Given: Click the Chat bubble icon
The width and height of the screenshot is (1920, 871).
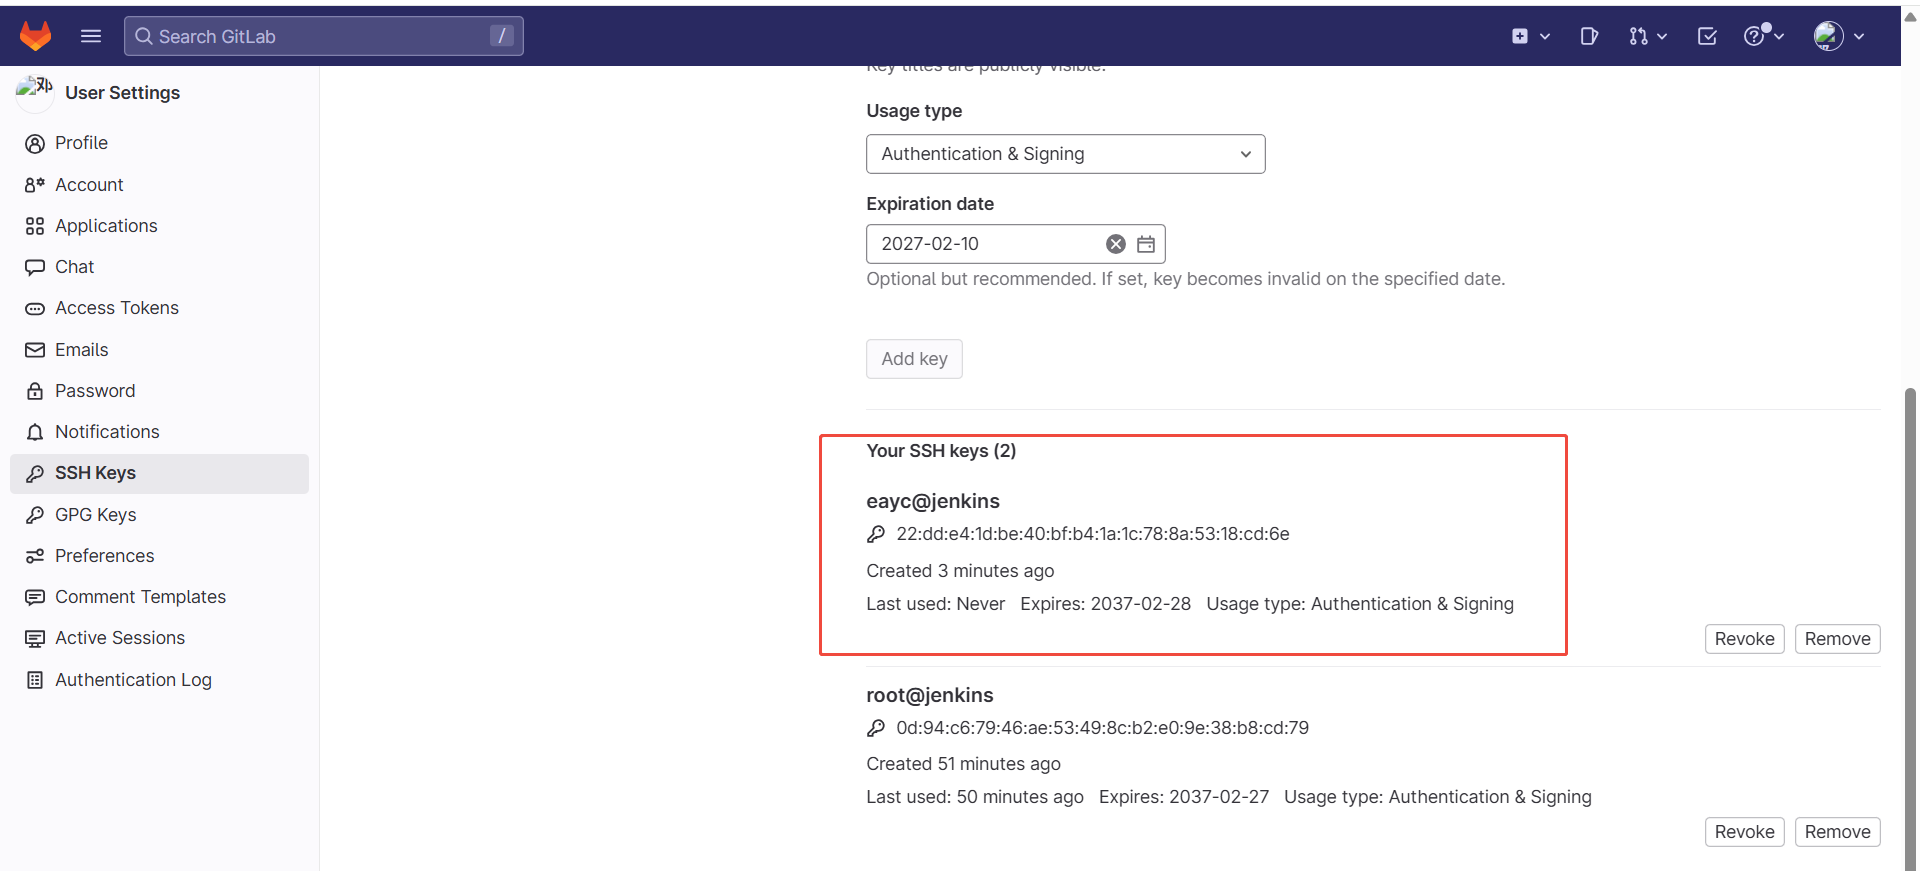Looking at the screenshot, I should pyautogui.click(x=35, y=267).
